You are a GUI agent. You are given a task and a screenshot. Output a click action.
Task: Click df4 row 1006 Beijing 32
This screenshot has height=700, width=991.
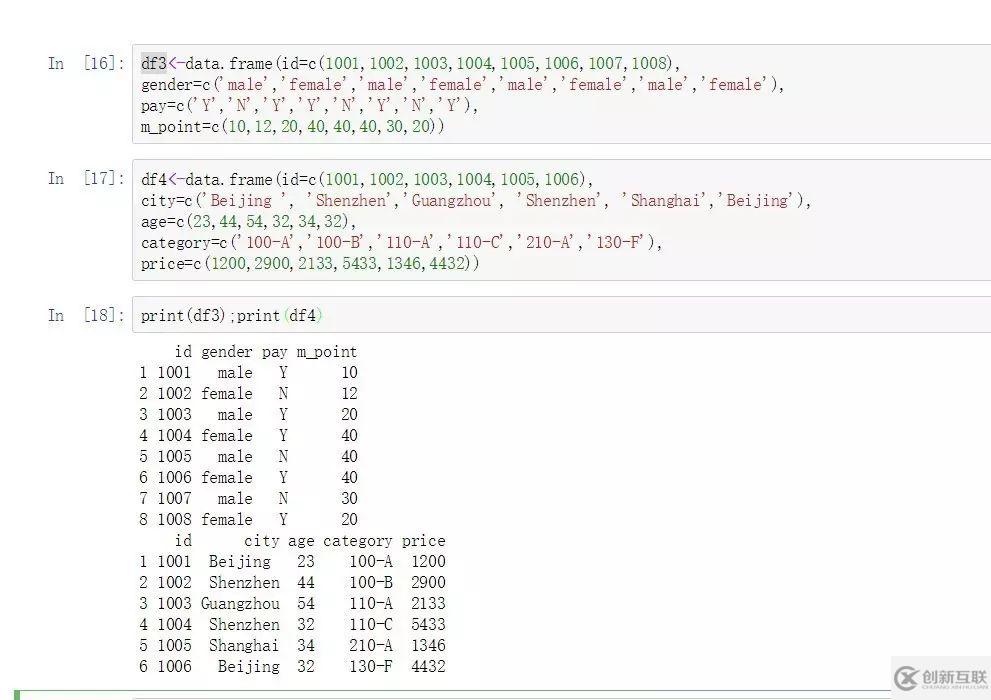(x=293, y=666)
